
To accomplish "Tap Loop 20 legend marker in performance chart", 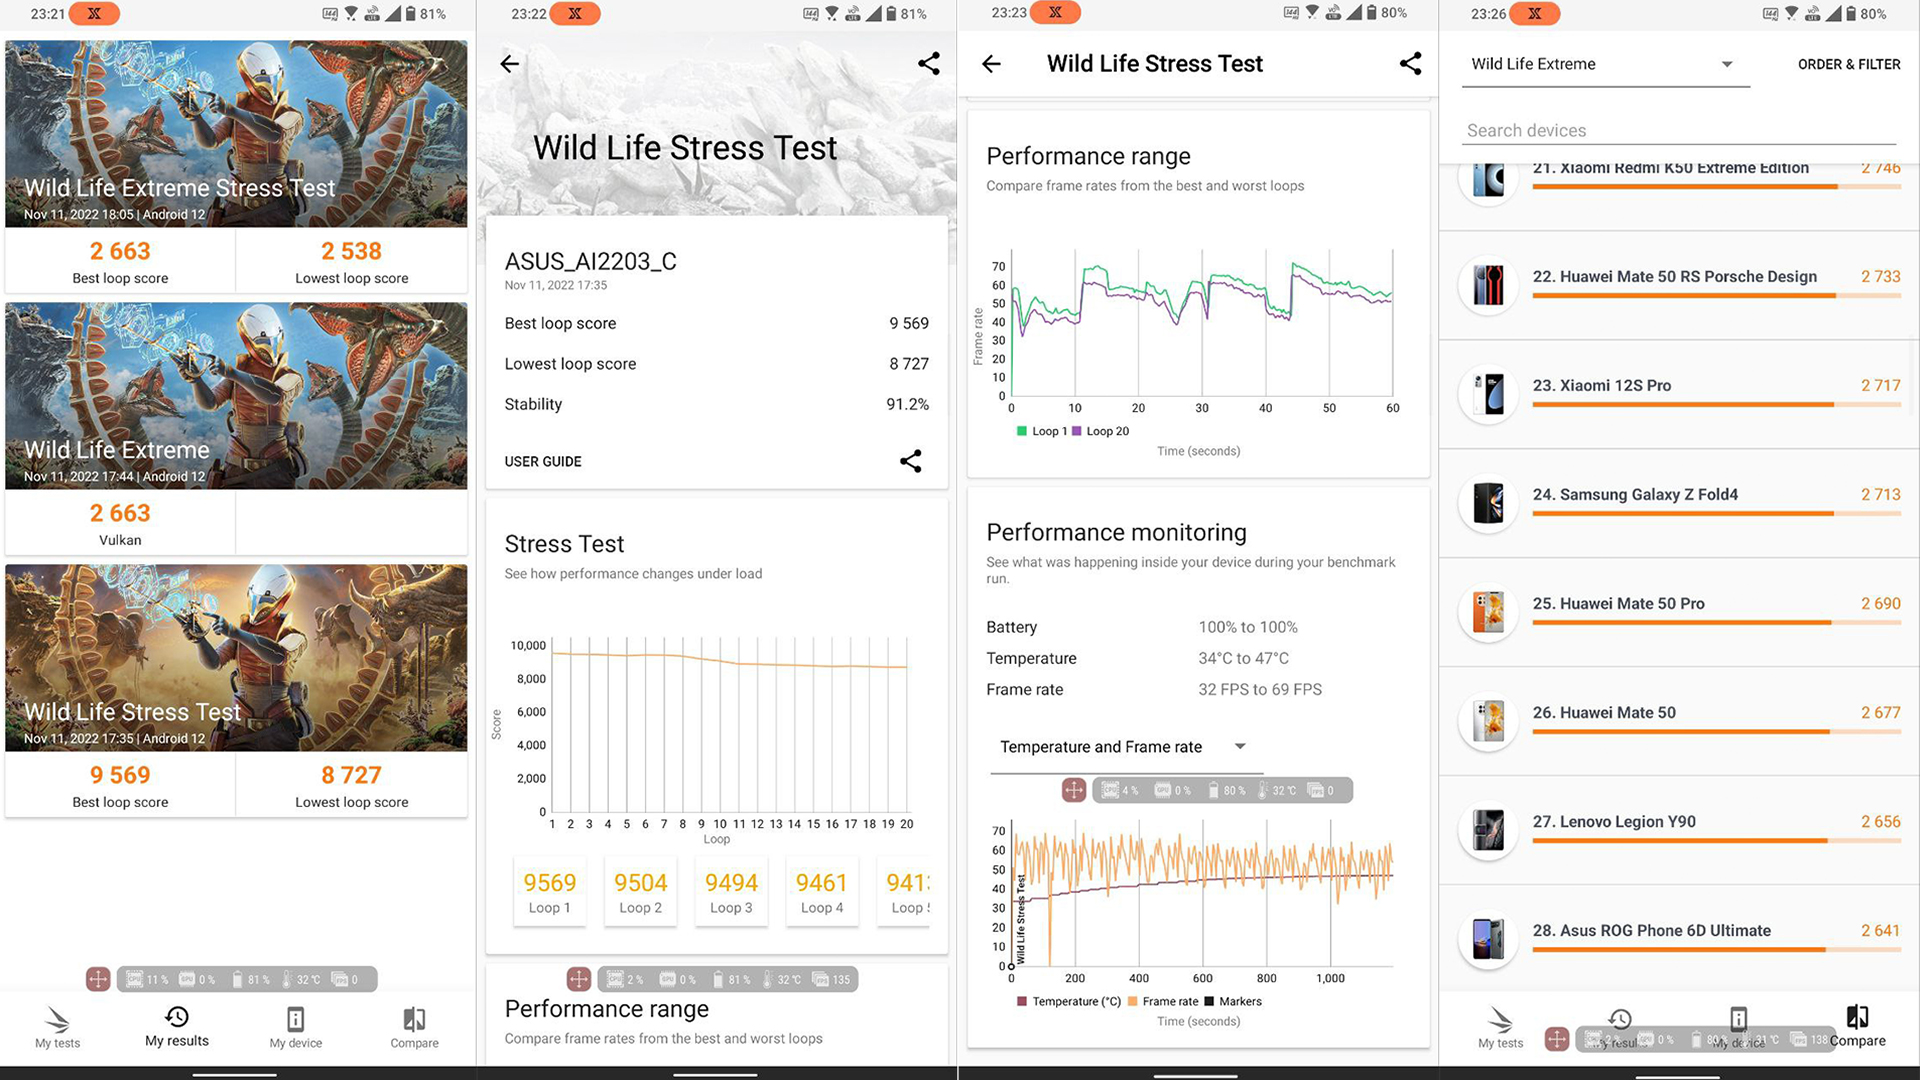I will (1077, 431).
